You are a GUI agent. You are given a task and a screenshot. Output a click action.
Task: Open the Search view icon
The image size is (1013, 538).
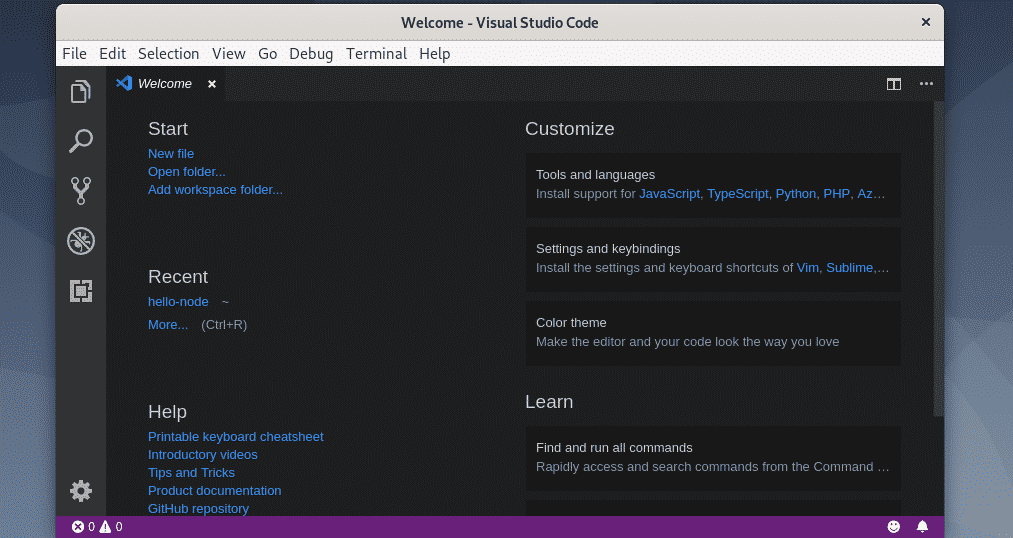(x=81, y=141)
